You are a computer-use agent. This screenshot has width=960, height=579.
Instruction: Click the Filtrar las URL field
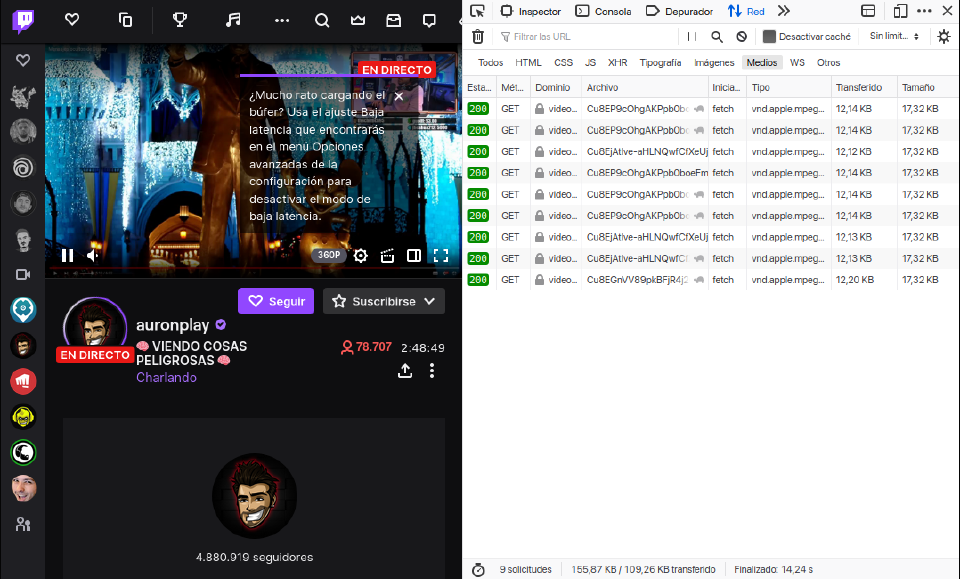590,37
